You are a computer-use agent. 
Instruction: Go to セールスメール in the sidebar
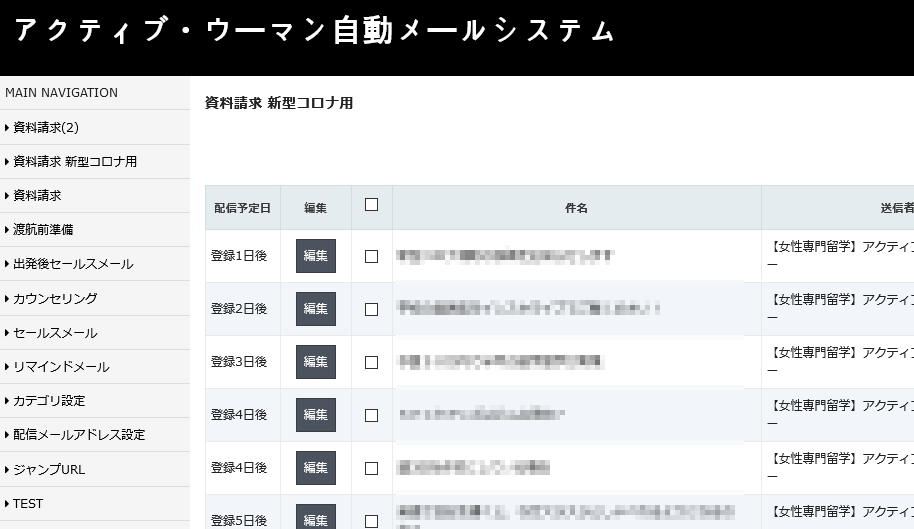coord(55,333)
